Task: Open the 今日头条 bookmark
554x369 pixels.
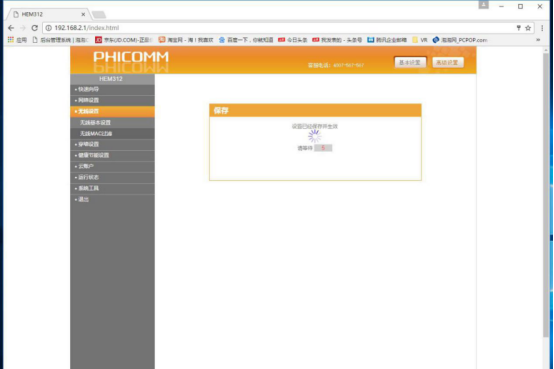Action: (x=293, y=40)
